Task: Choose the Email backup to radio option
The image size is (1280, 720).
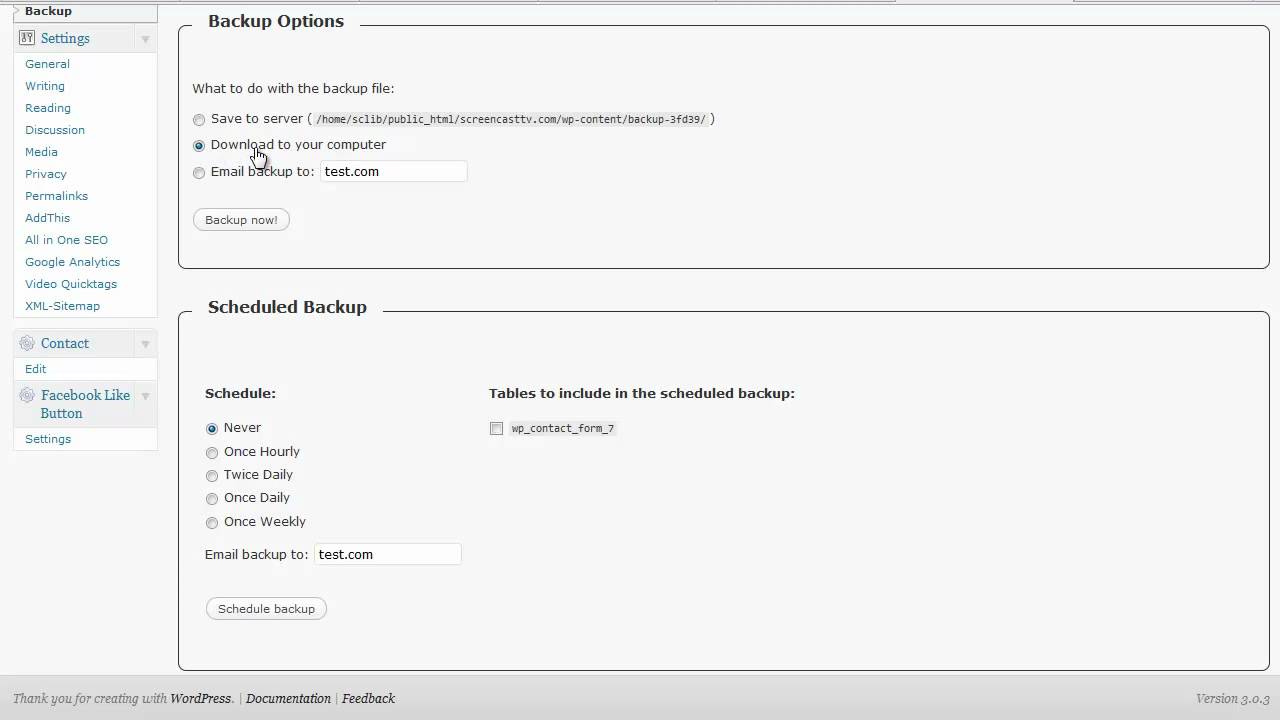Action: (199, 173)
